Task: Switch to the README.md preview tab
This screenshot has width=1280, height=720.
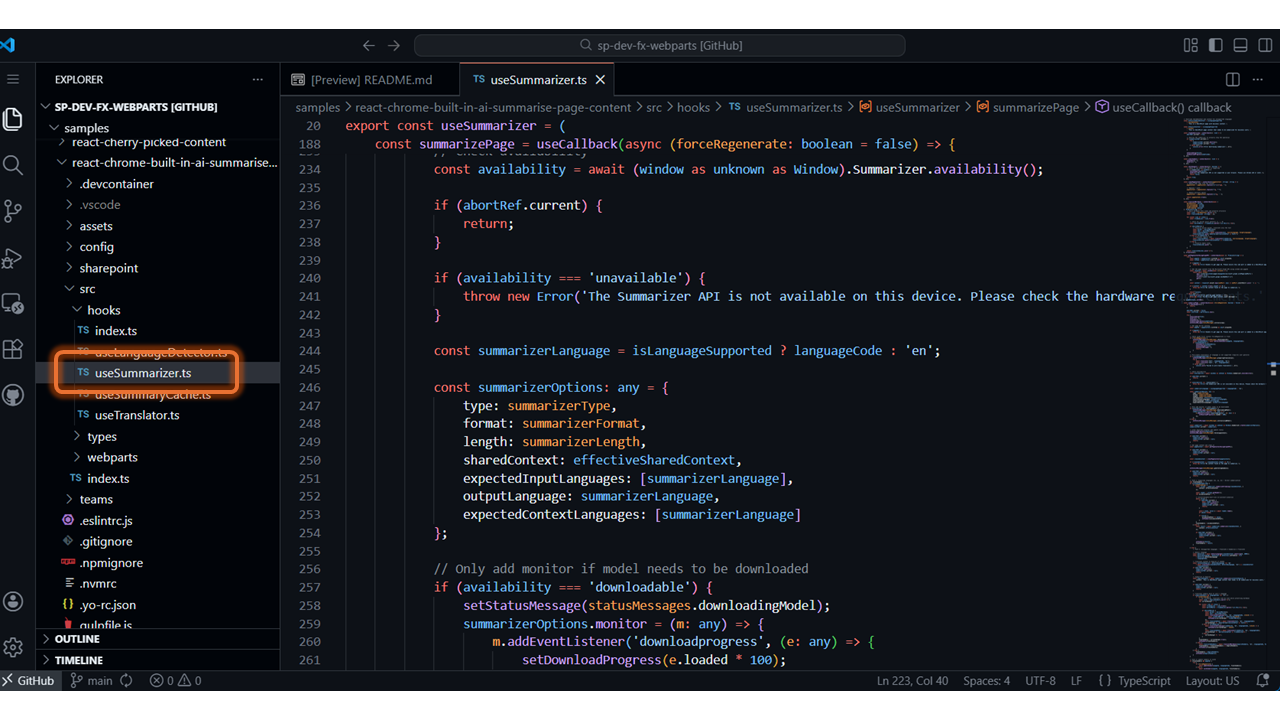Action: (369, 80)
